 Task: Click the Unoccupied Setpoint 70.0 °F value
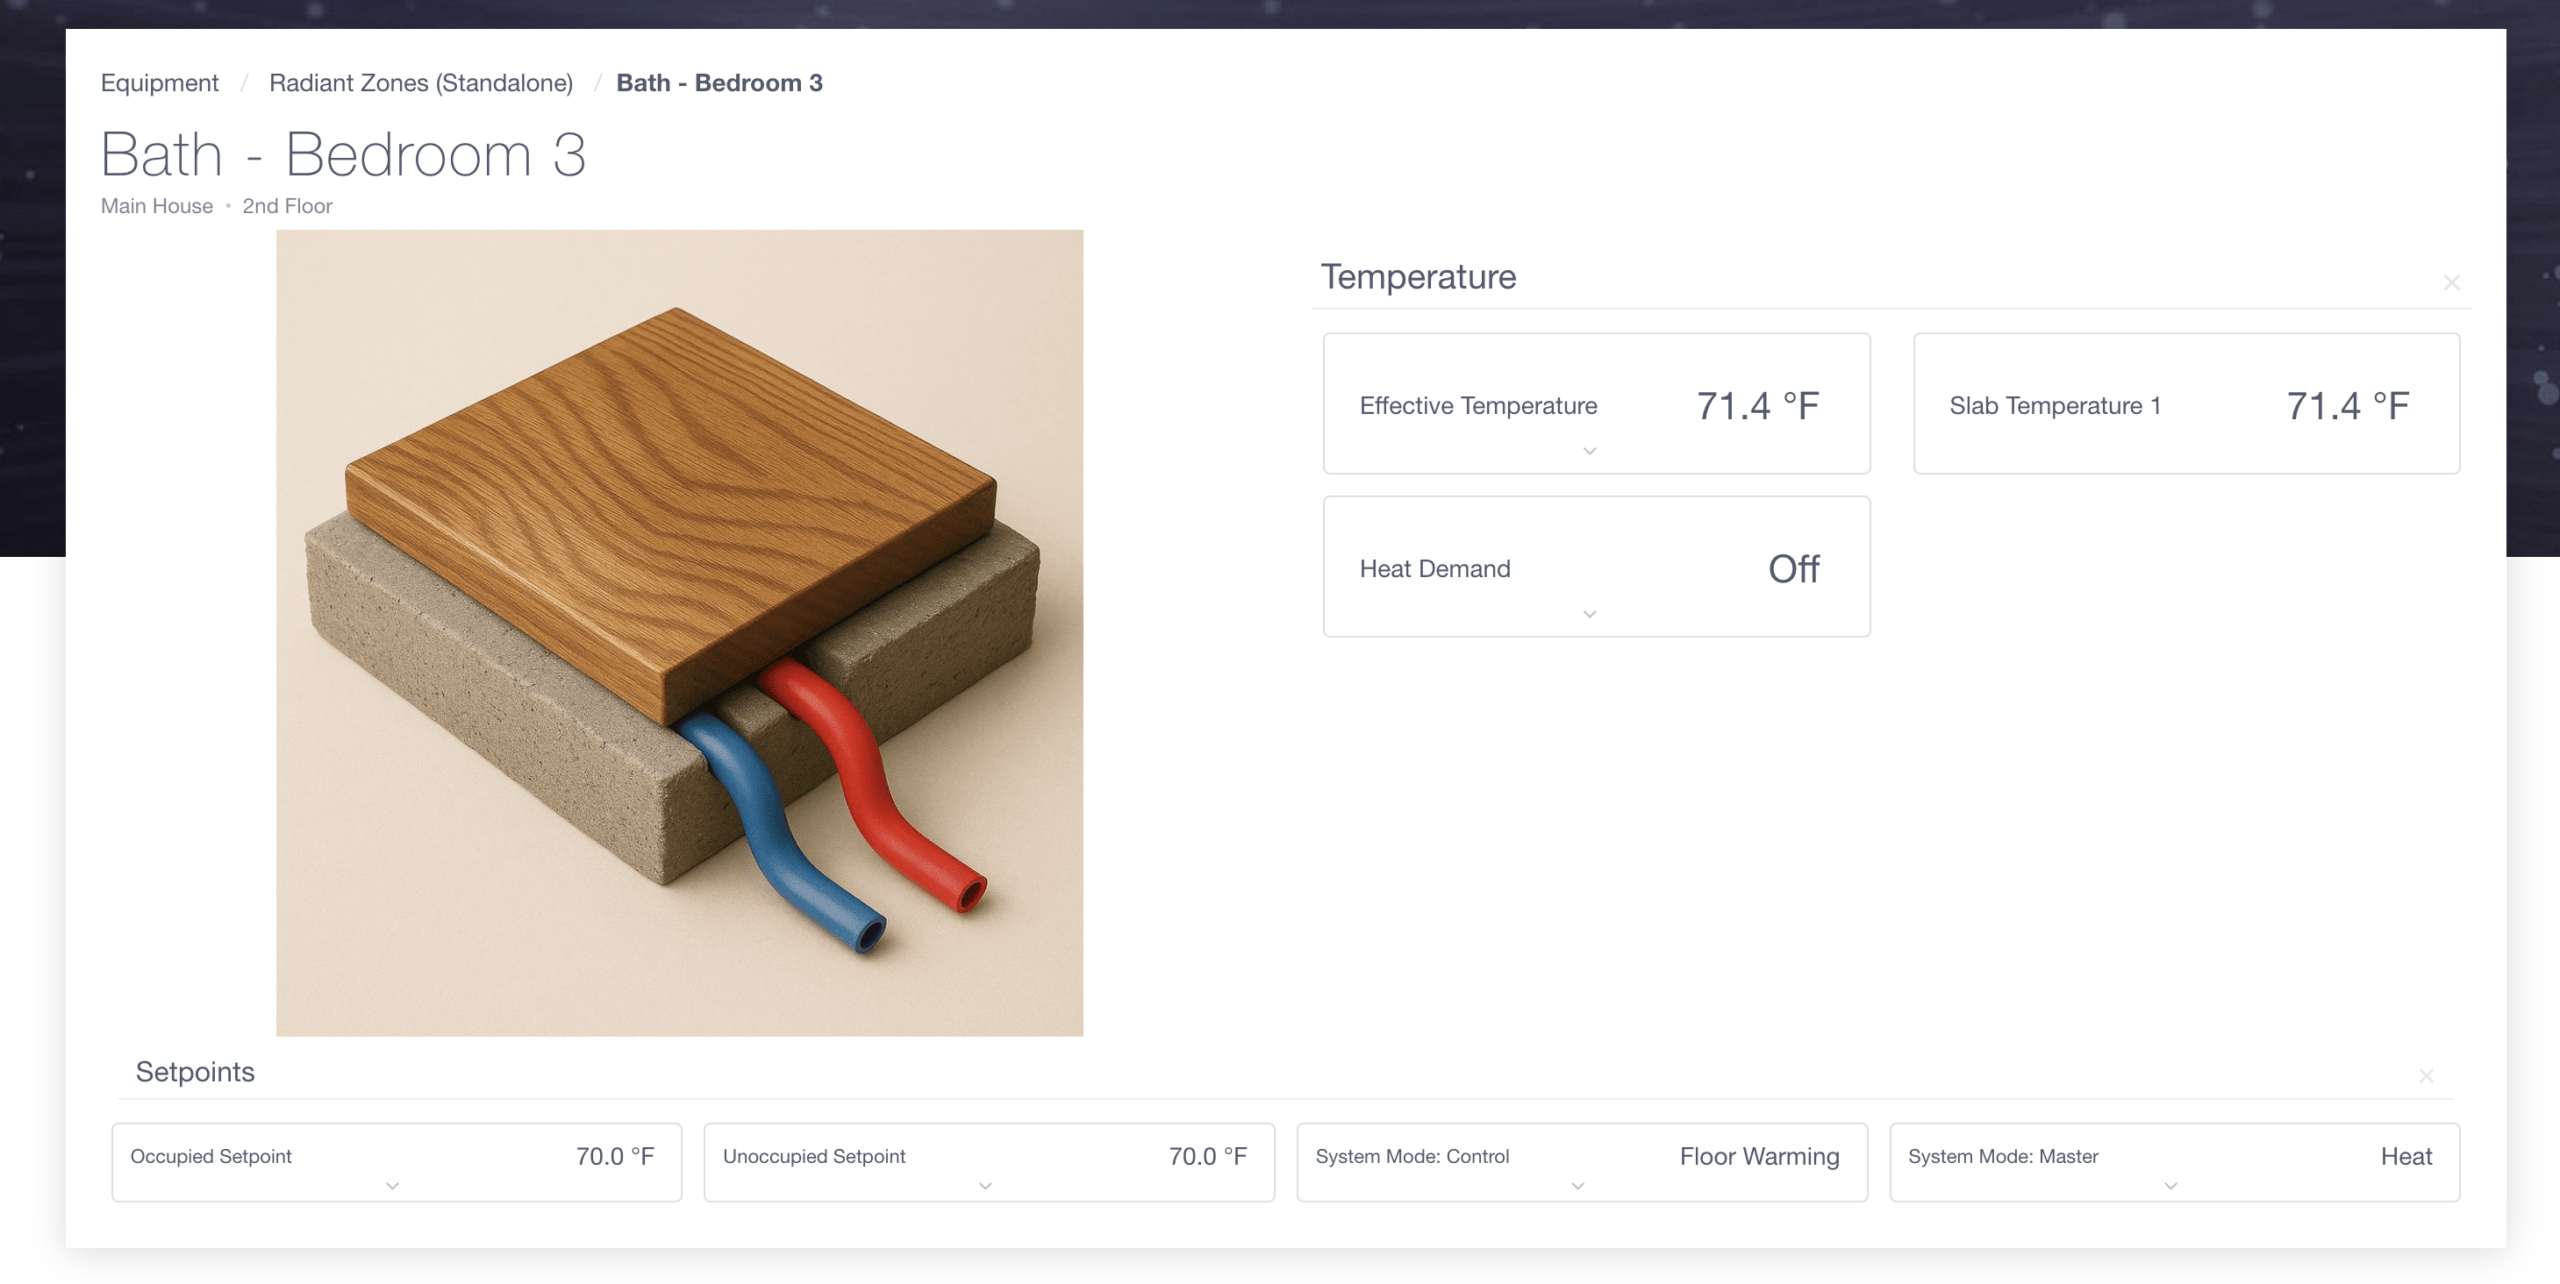1207,1157
